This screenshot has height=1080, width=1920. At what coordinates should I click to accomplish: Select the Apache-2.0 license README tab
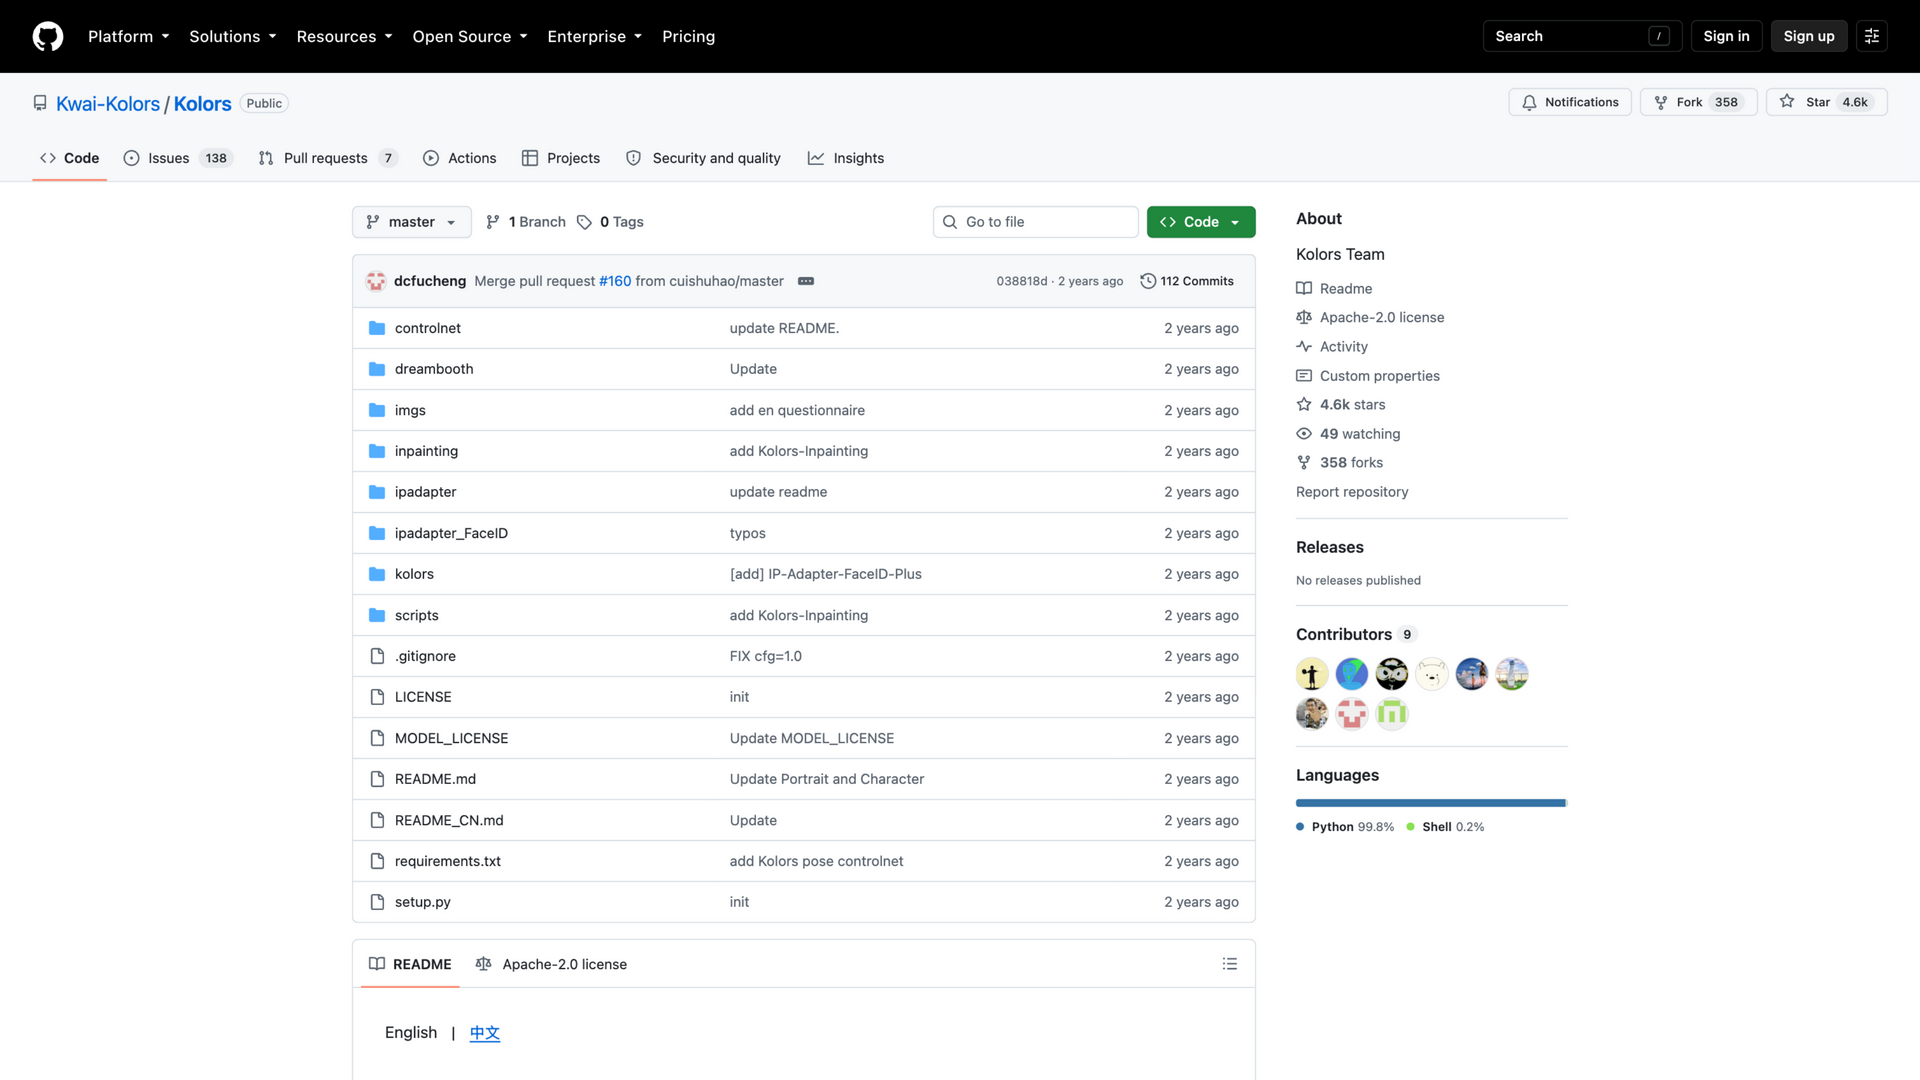pos(551,964)
